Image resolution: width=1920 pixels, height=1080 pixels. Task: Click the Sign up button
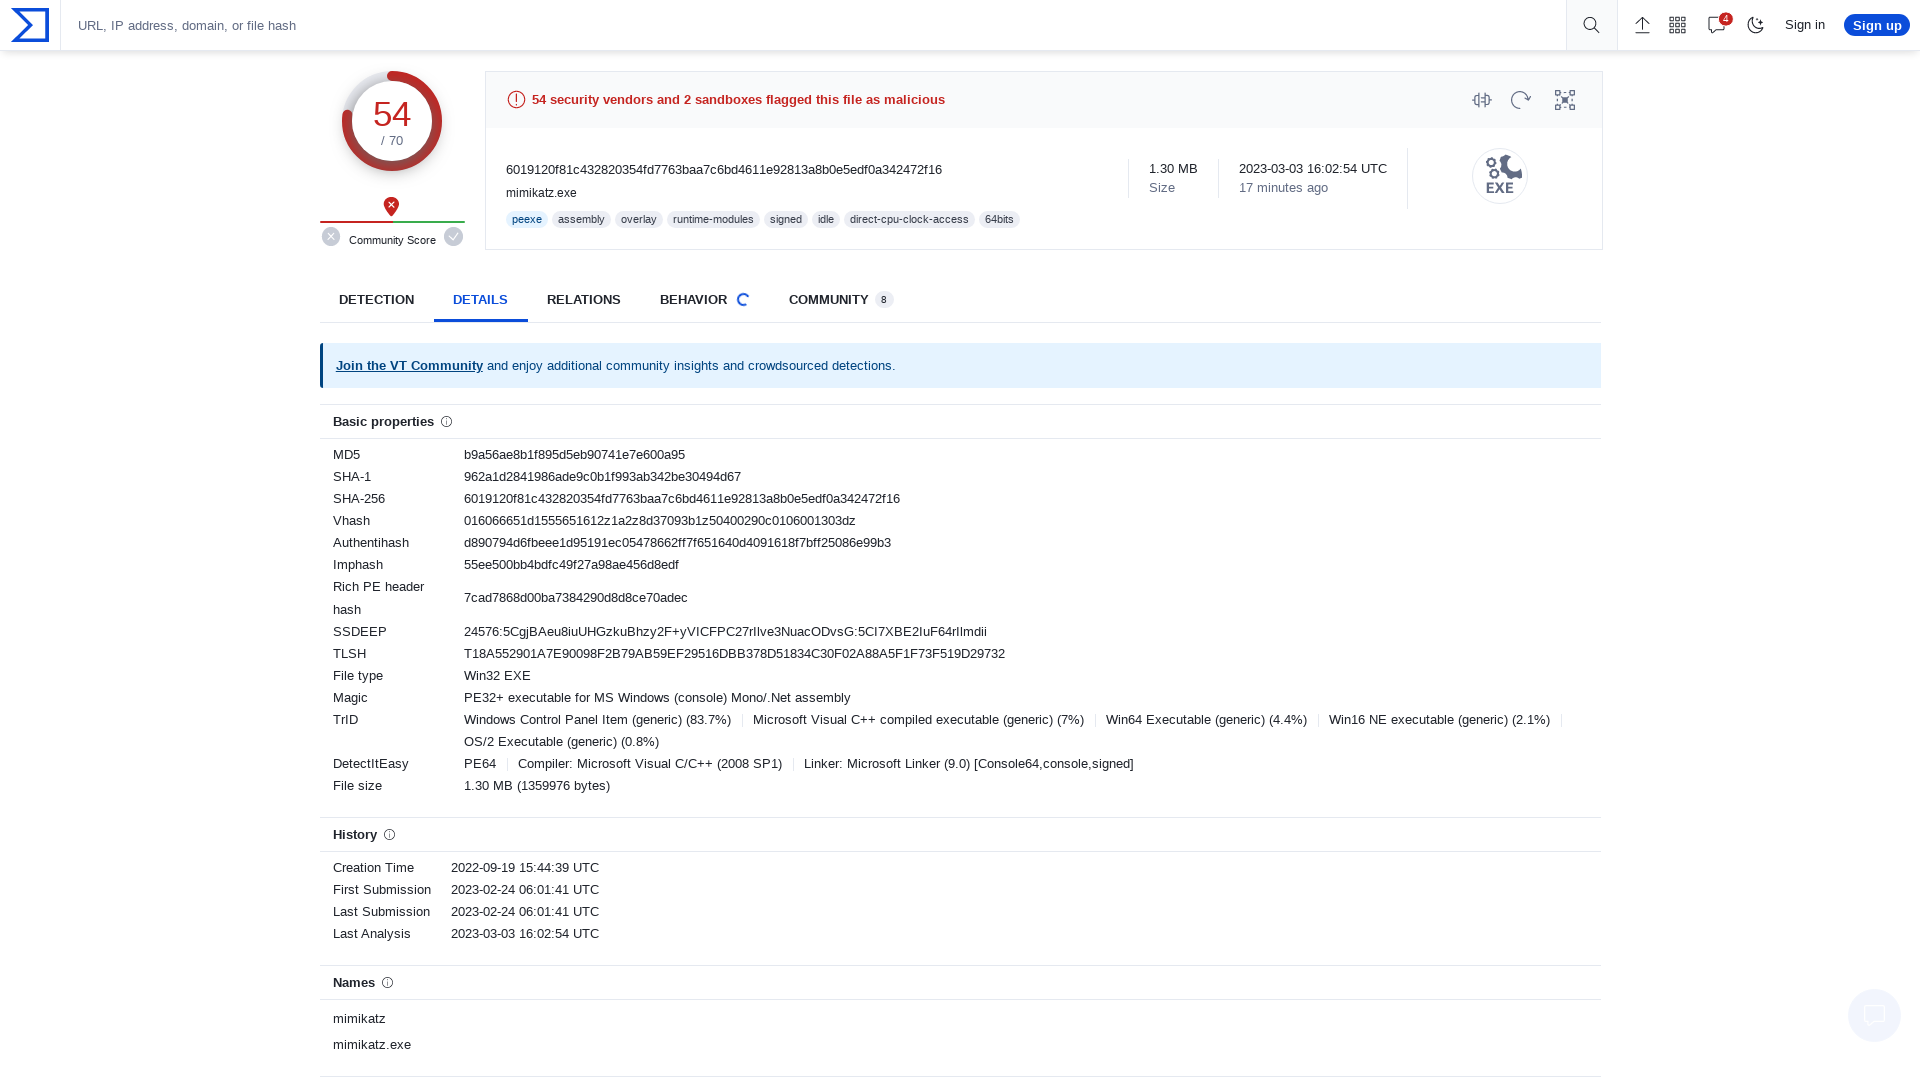1876,24
